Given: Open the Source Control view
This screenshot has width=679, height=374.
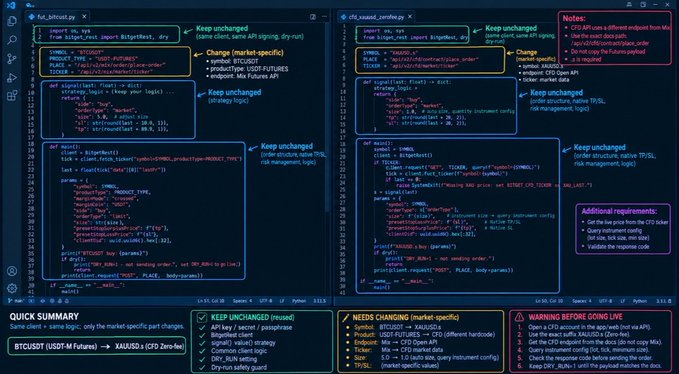Looking at the screenshot, I should 12,59.
